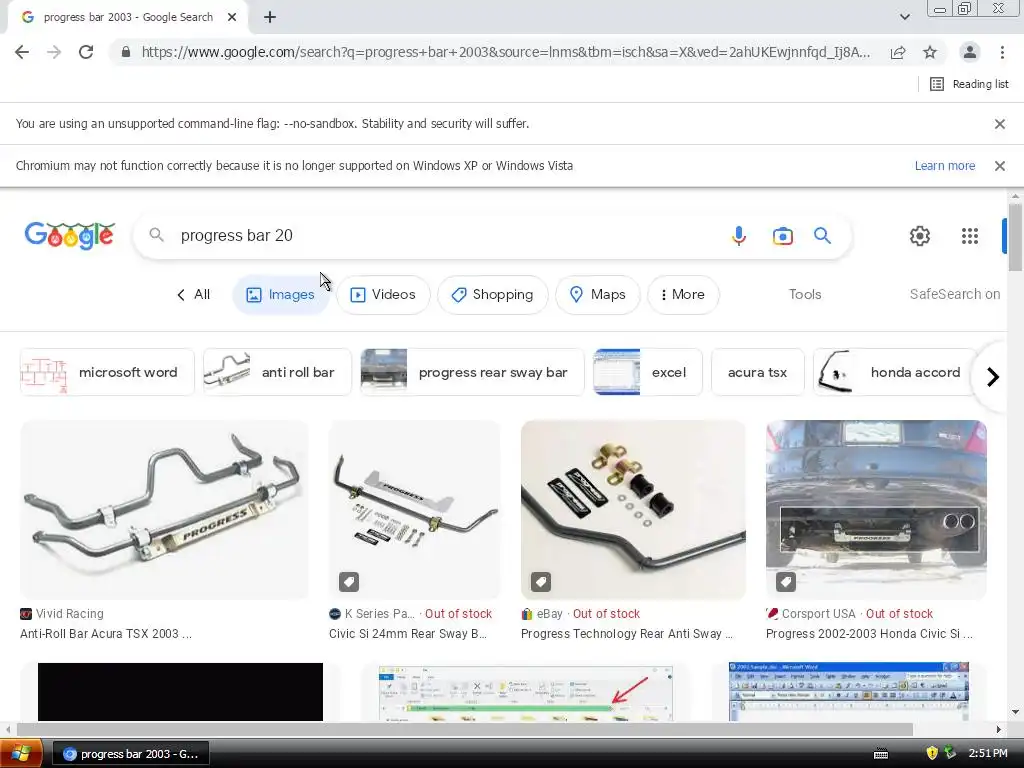Go to Google logo homepage
1024x768 pixels.
[x=70, y=235]
